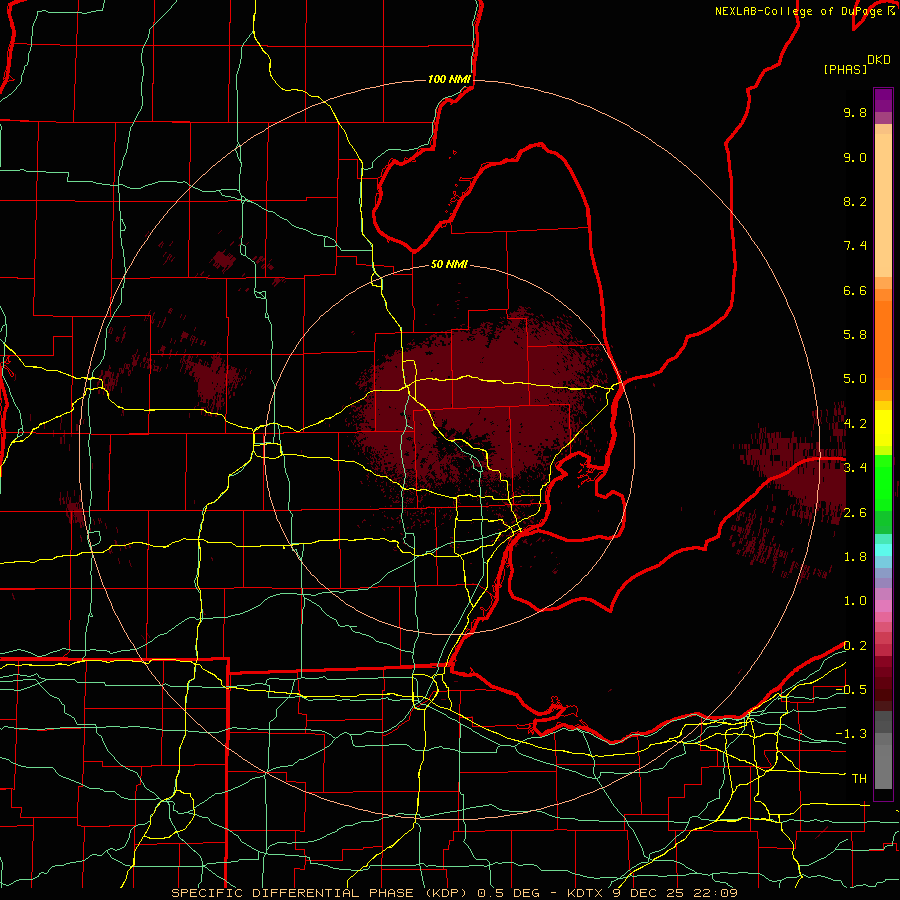Click the 100 NMI range ring label
The height and width of the screenshot is (900, 900).
click(x=449, y=79)
